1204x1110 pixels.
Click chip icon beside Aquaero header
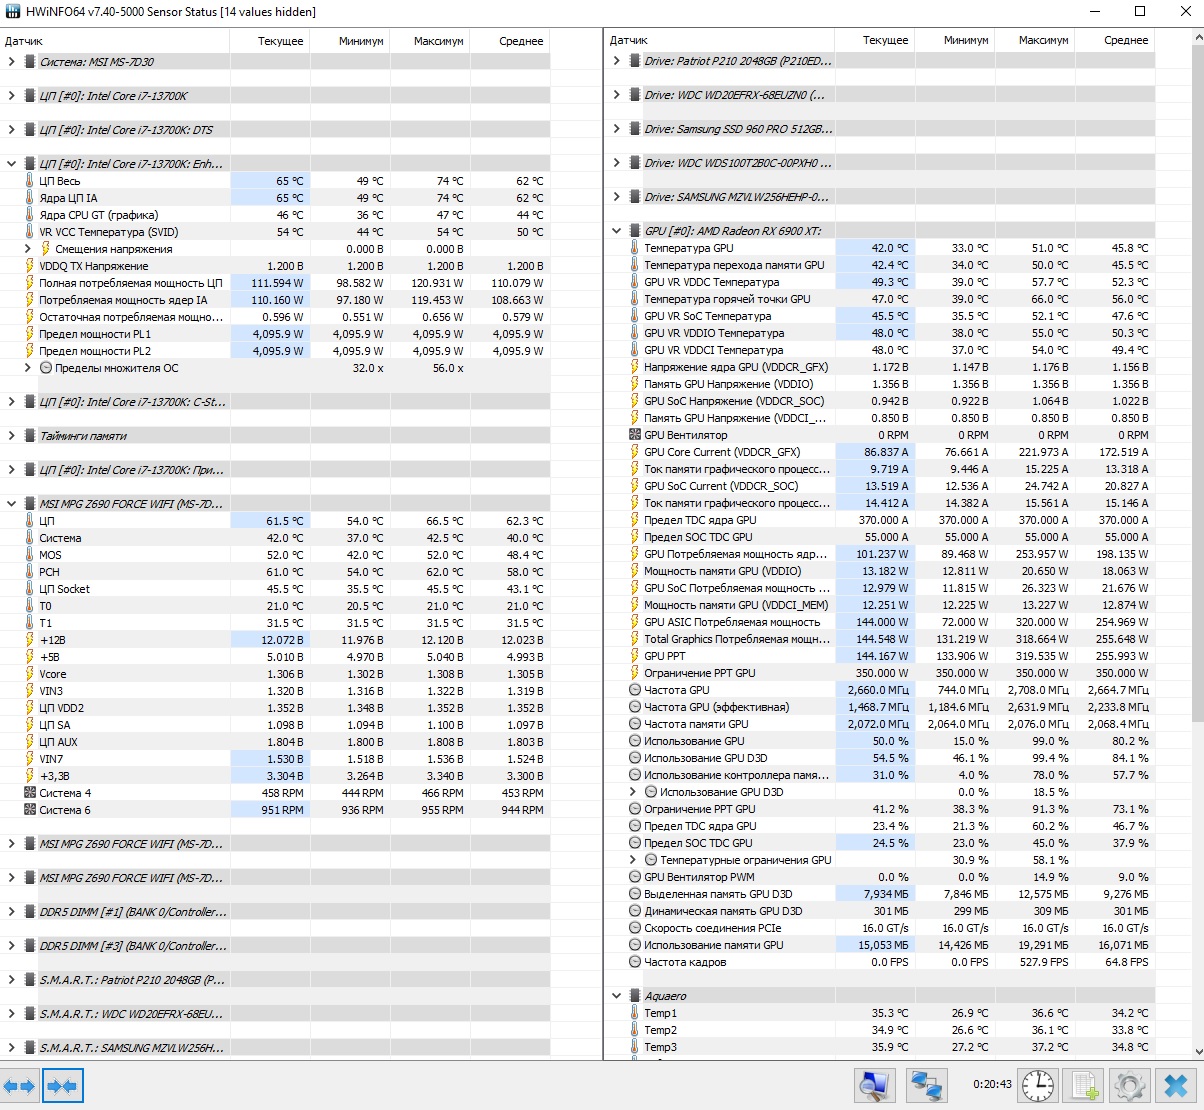pos(634,996)
